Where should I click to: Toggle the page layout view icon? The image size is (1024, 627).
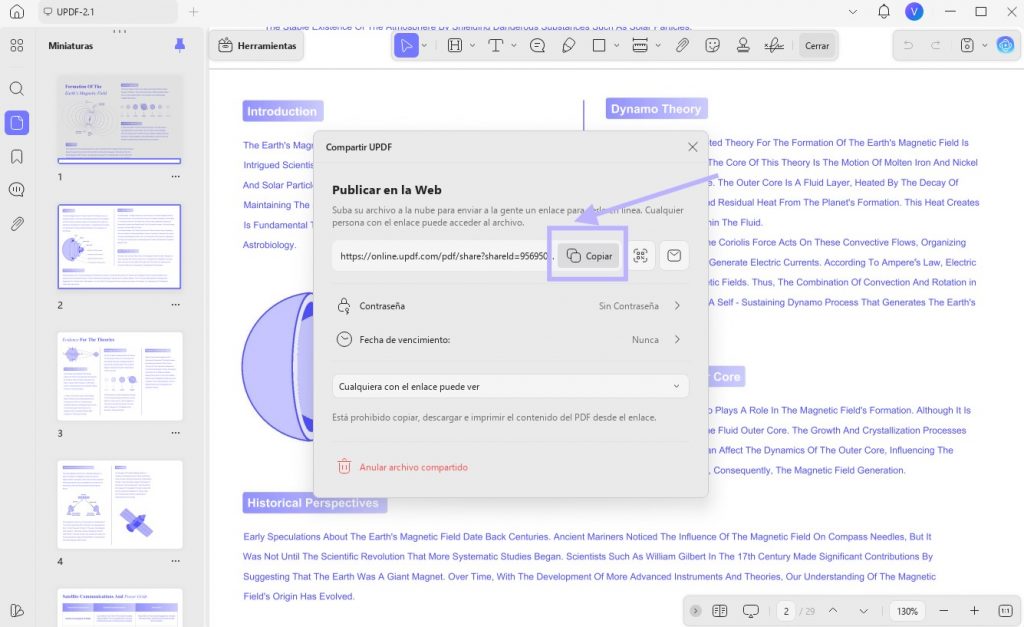point(720,611)
